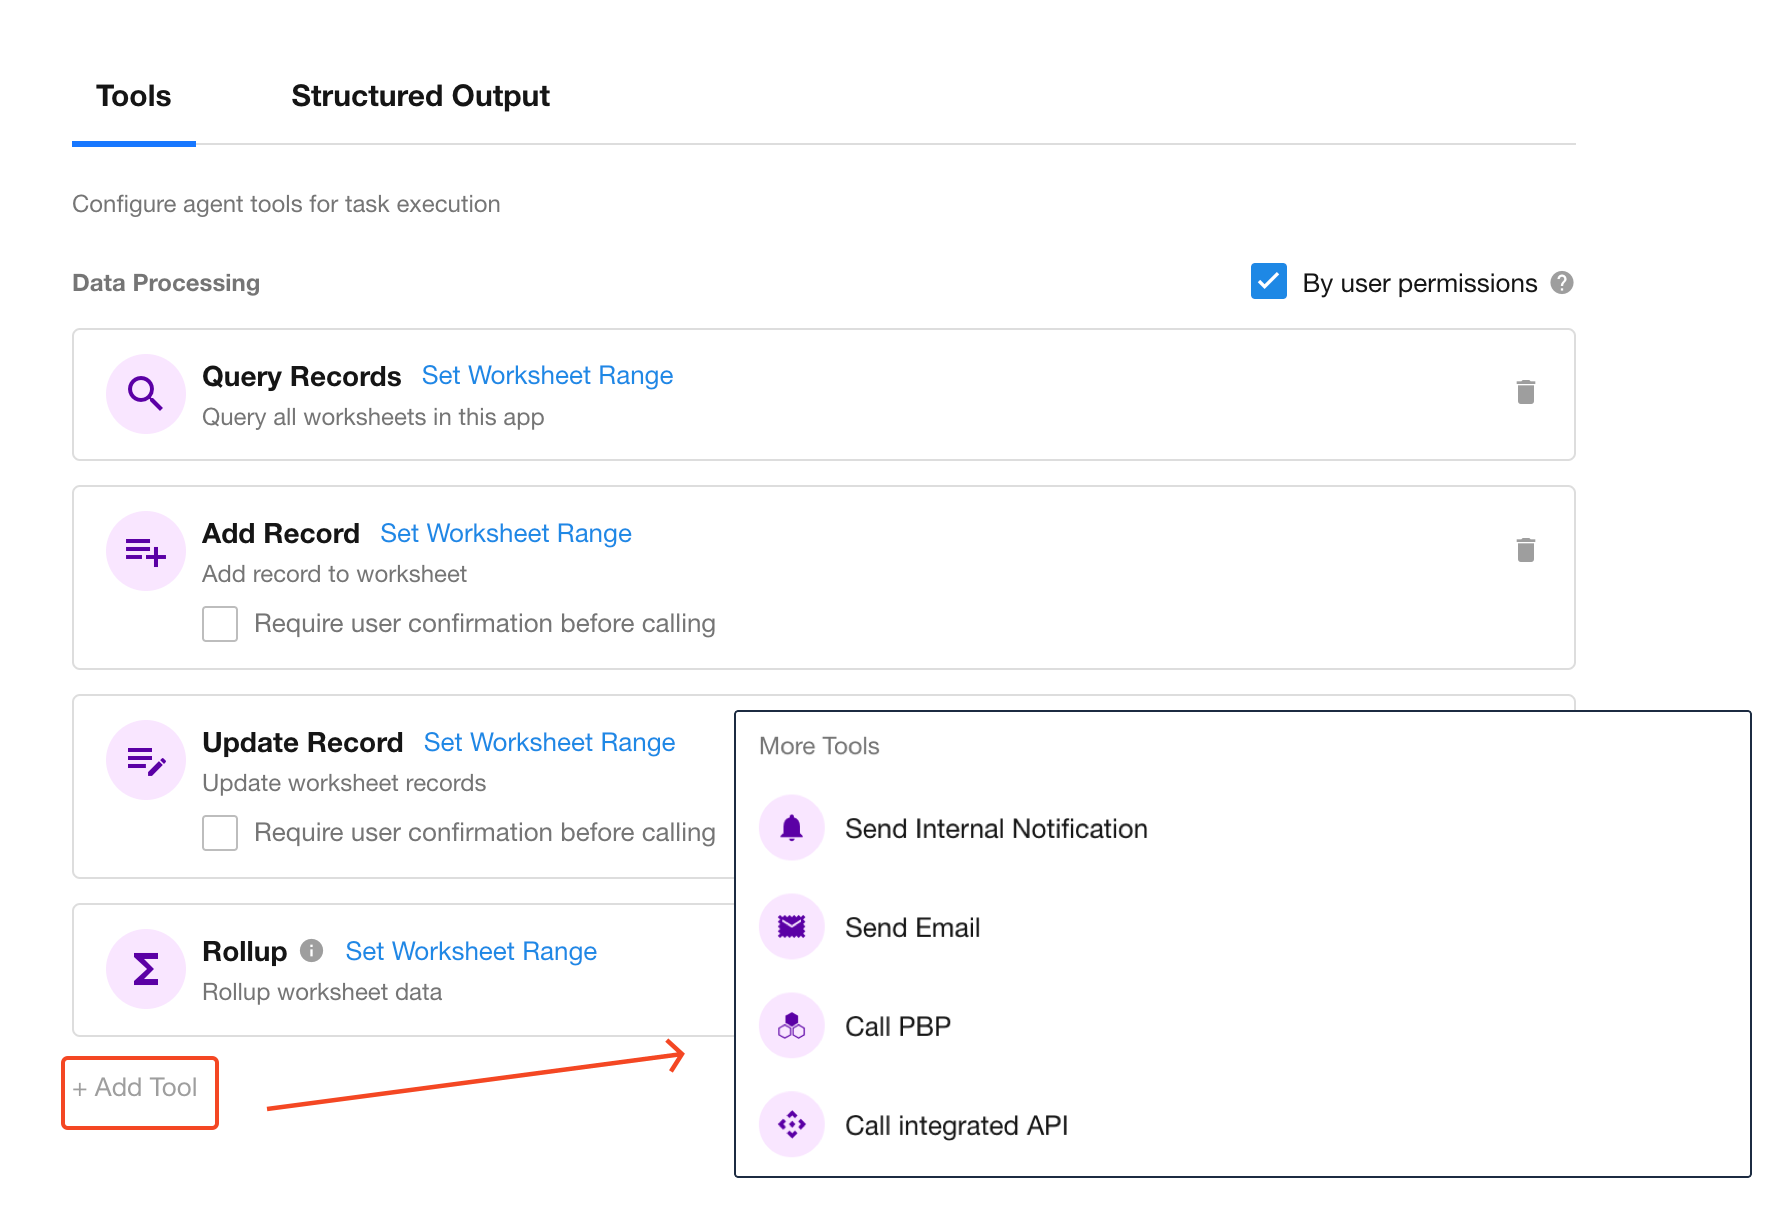Click the Rollup sigma icon
1792x1218 pixels.
tap(146, 969)
